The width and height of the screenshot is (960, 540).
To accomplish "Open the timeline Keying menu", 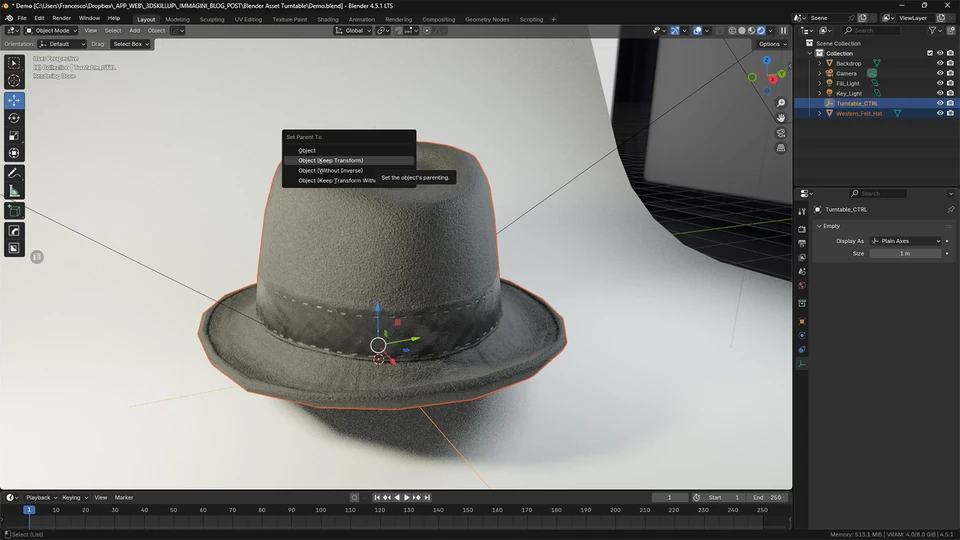I will point(74,498).
